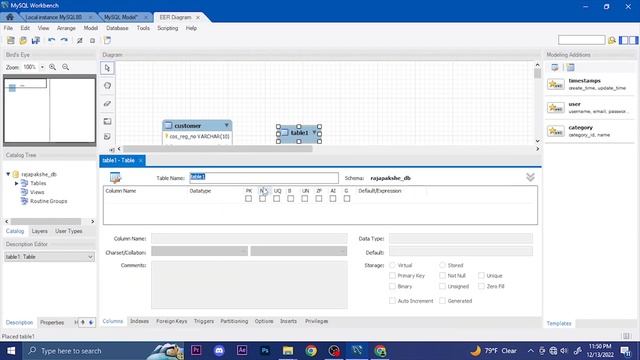
Task: Open the Home tab icon
Action: point(10,17)
